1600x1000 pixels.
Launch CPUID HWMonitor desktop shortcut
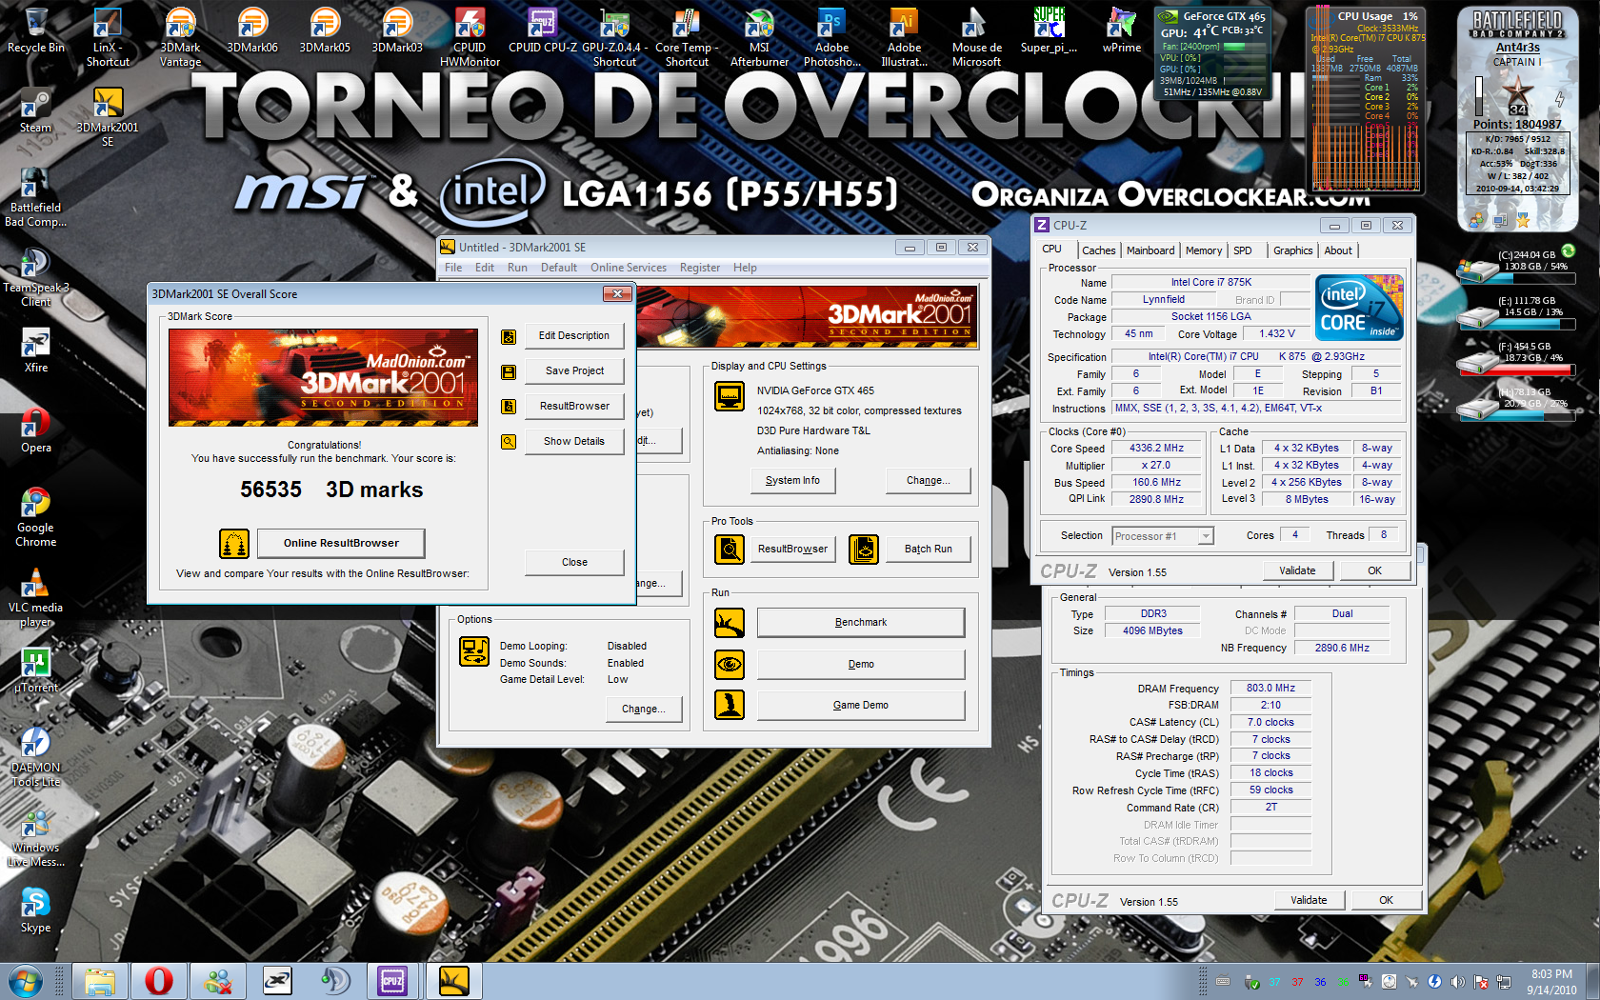click(470, 37)
